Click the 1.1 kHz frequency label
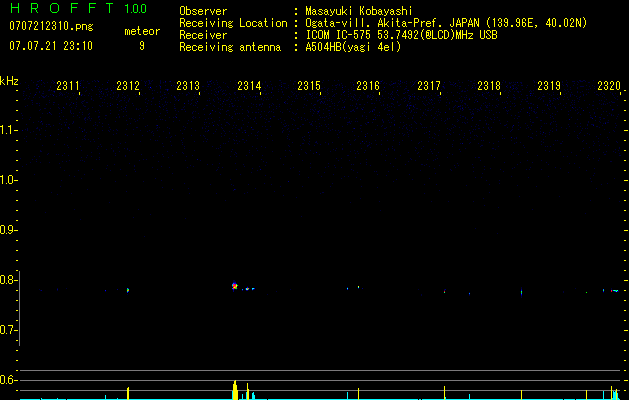Screen dimensions: 629x400 click(8, 130)
